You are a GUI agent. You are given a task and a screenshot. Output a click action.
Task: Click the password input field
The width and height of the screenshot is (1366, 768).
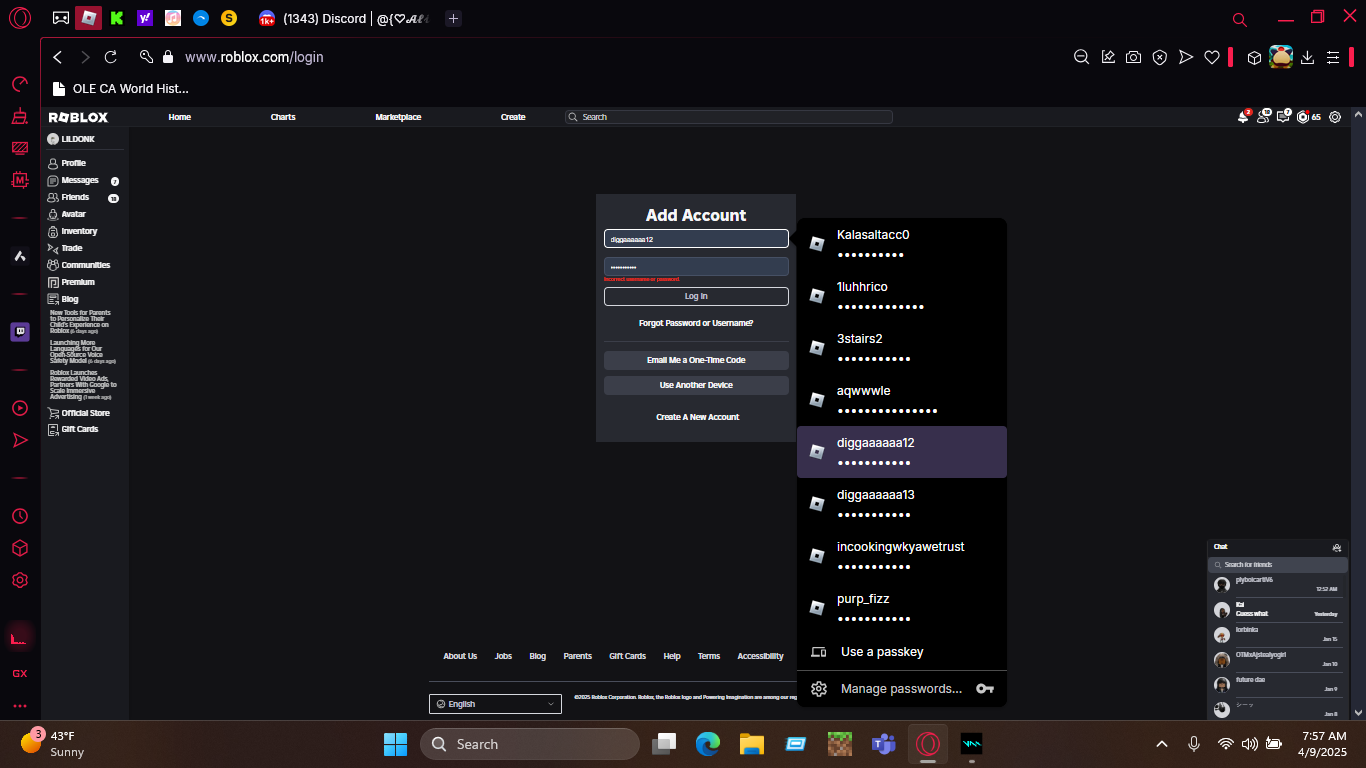point(696,266)
